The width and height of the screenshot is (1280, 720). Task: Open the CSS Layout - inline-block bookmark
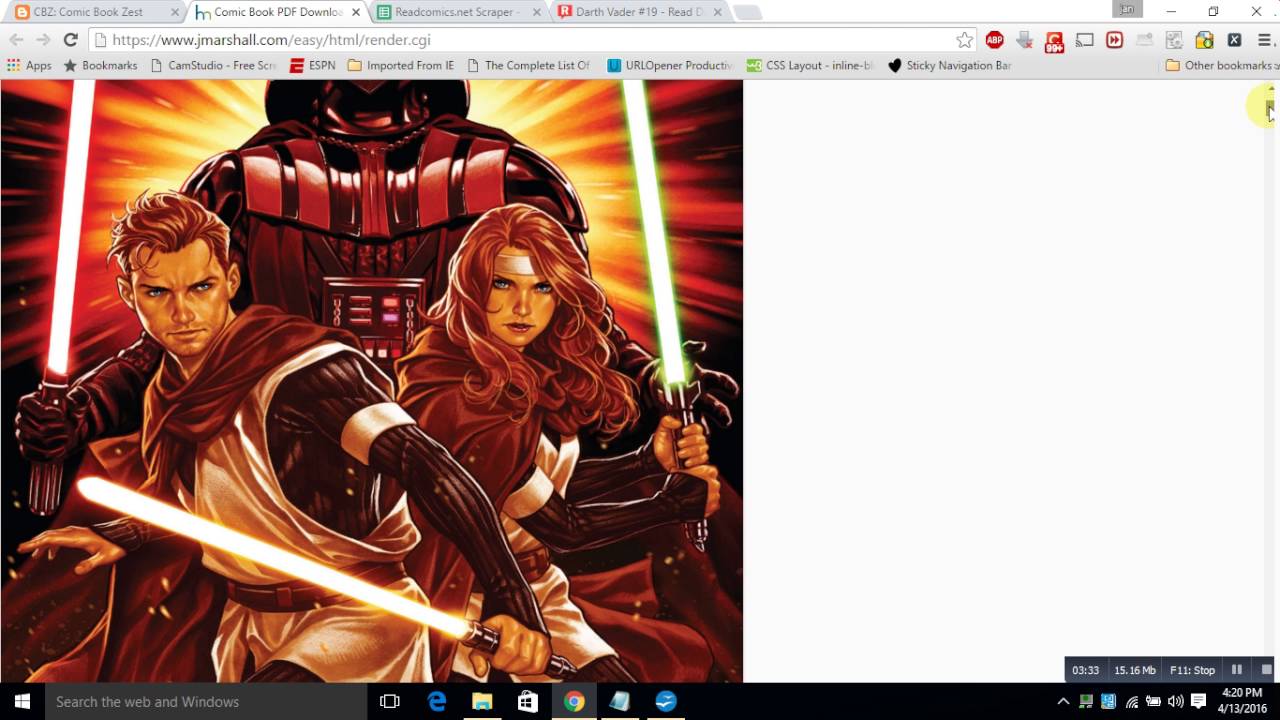pyautogui.click(x=810, y=65)
